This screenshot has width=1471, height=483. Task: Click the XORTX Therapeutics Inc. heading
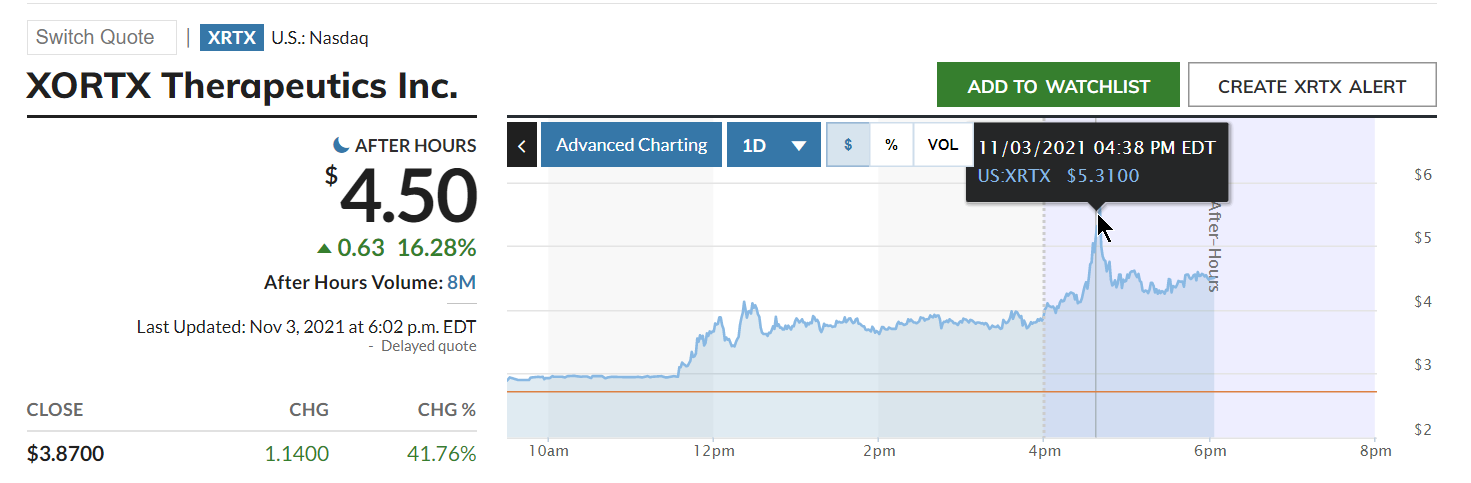tap(242, 86)
